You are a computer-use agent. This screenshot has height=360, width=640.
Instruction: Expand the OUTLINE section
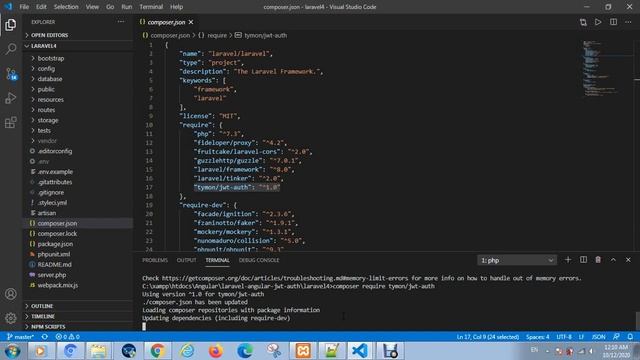tap(78, 306)
